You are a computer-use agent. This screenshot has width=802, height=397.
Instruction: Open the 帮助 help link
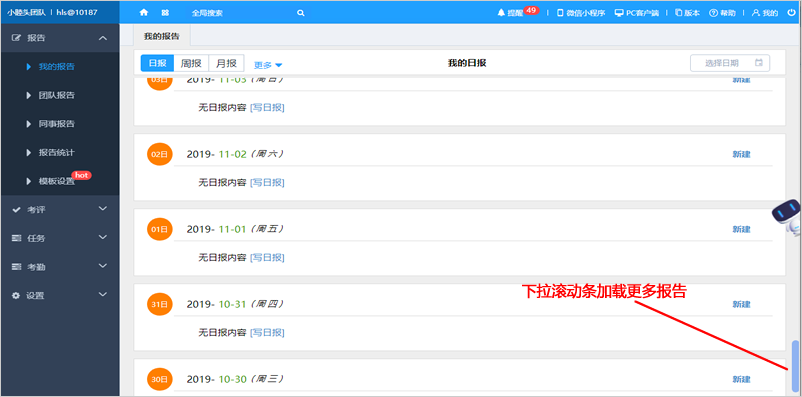(722, 13)
